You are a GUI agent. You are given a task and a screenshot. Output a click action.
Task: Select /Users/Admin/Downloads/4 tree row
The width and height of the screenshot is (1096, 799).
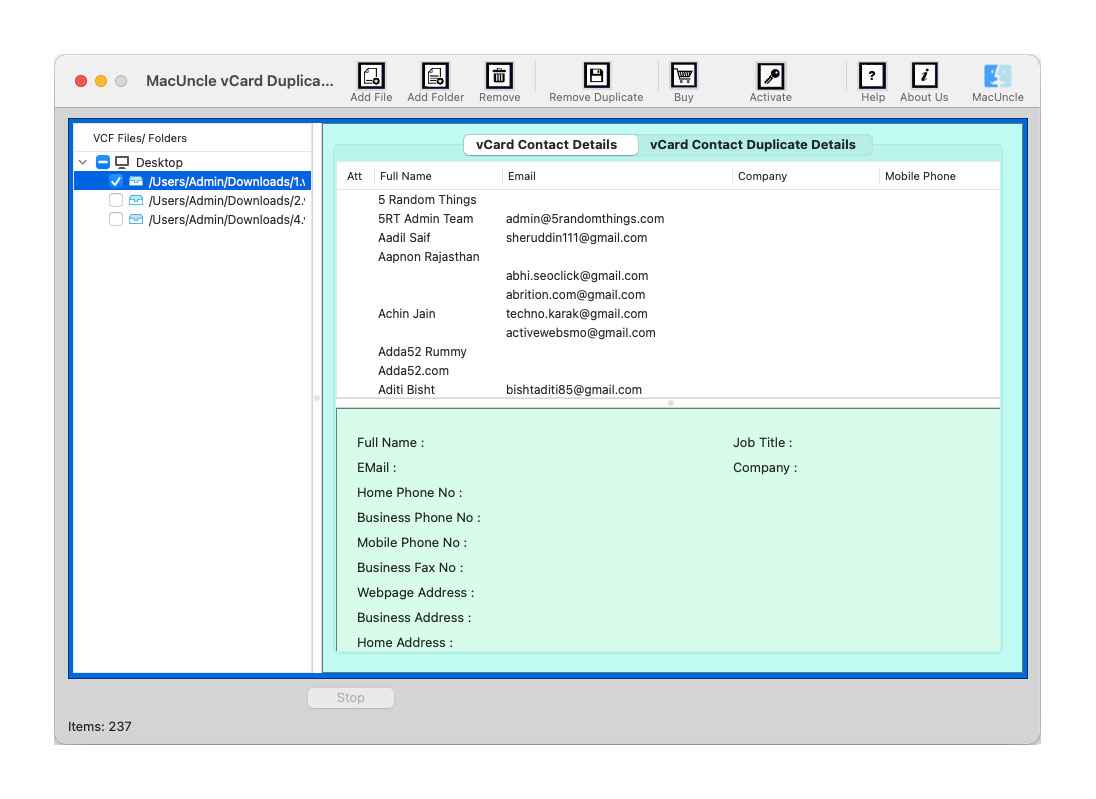(192, 219)
